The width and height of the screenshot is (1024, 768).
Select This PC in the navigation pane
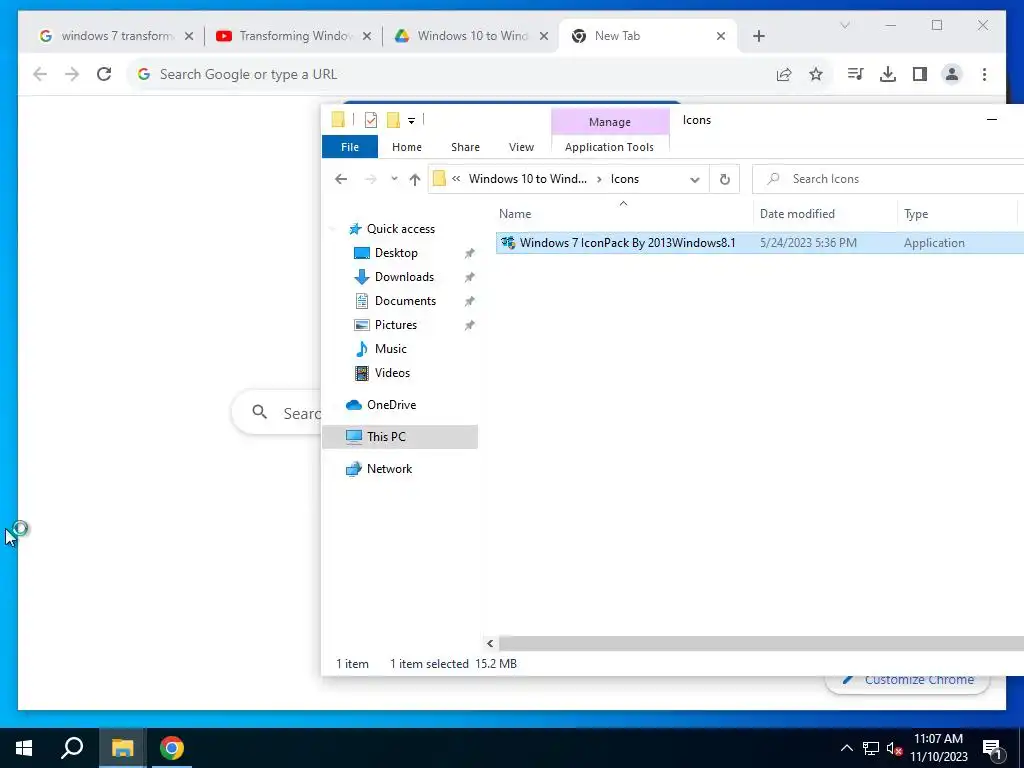pyautogui.click(x=400, y=437)
